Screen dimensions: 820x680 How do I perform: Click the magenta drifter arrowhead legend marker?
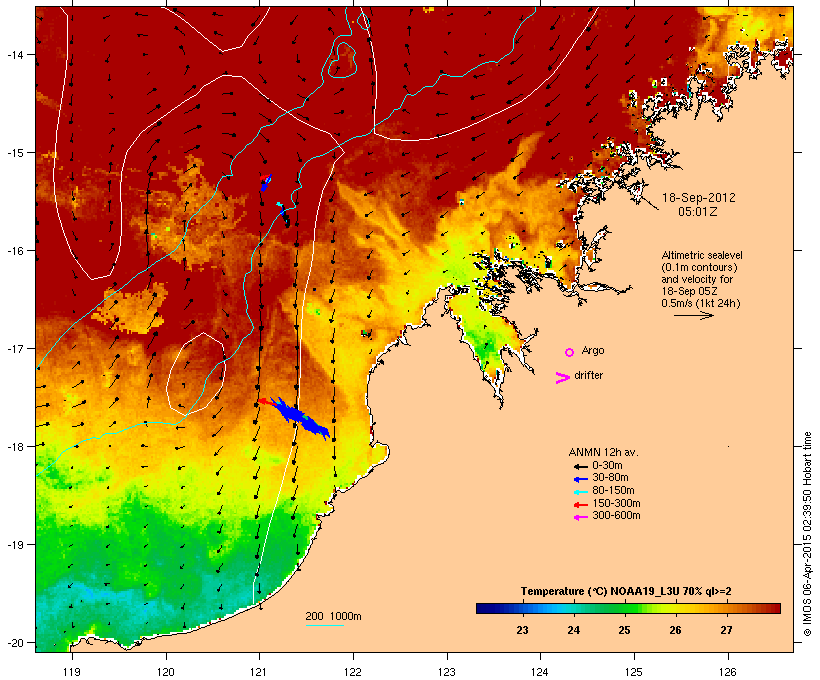[562, 378]
